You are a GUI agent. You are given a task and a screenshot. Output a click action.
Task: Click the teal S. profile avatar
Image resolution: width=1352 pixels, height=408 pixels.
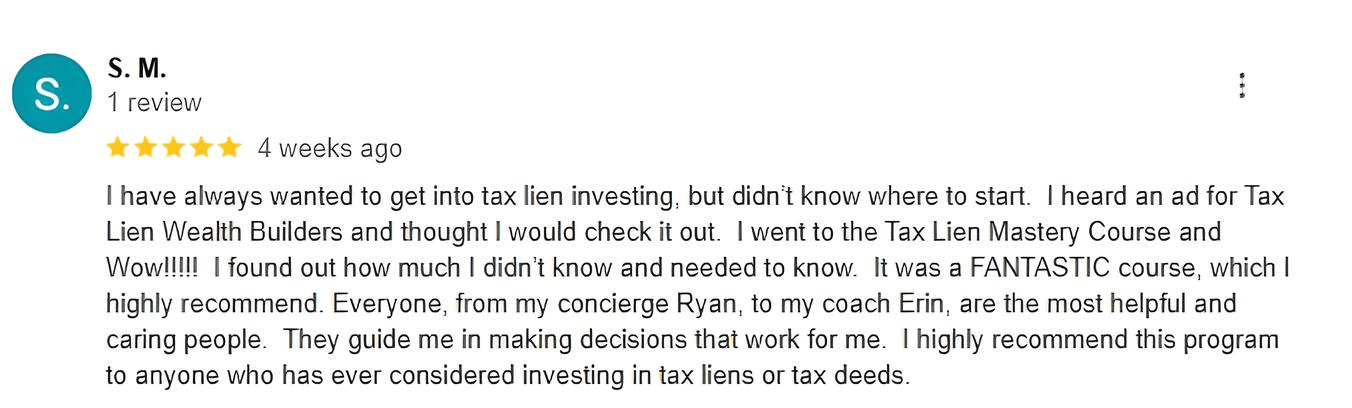click(51, 93)
